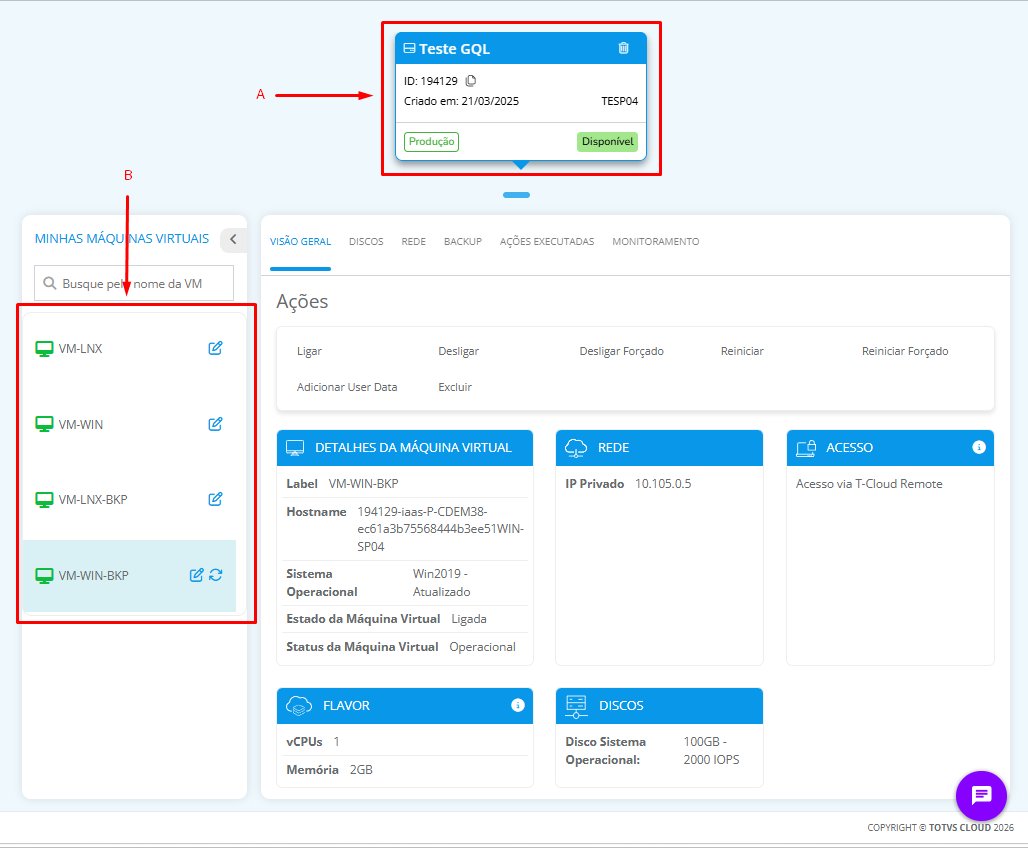Click the Teste GQL project title
This screenshot has height=848, width=1028.
point(454,49)
